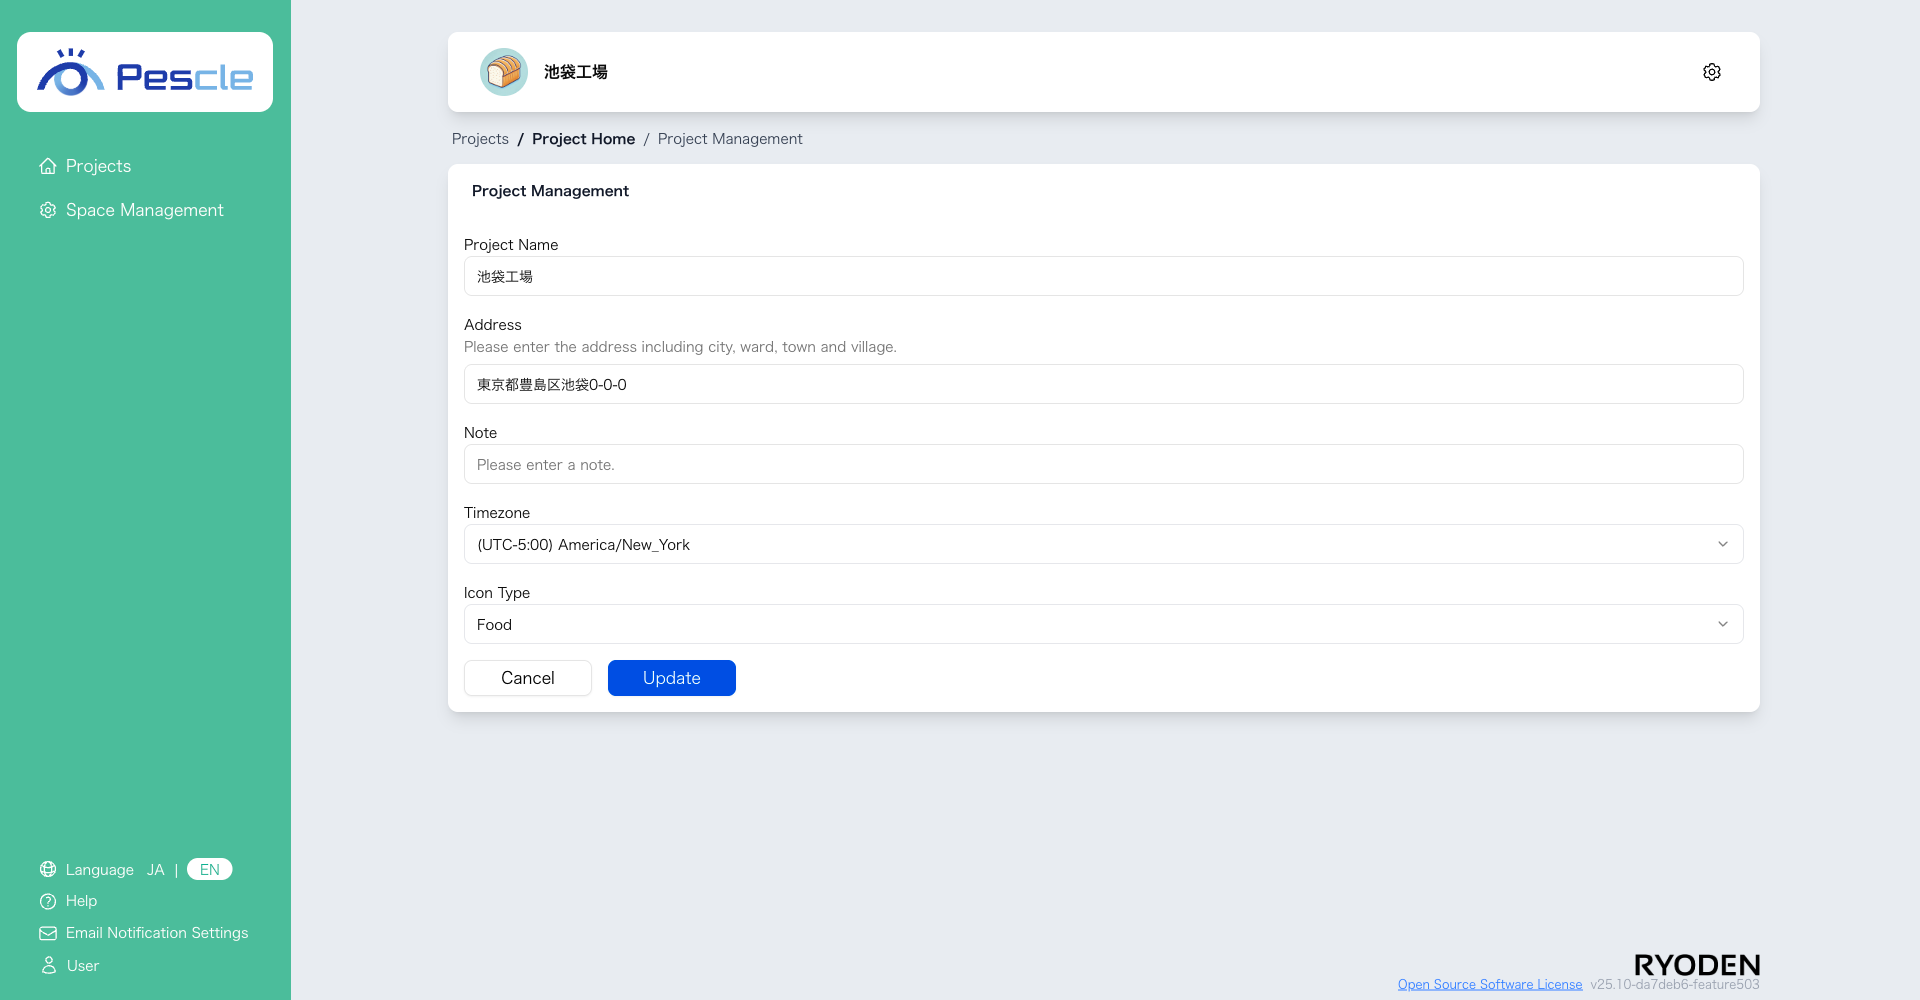The width and height of the screenshot is (1920, 1000).
Task: Select the Space Management gear icon
Action: [48, 210]
